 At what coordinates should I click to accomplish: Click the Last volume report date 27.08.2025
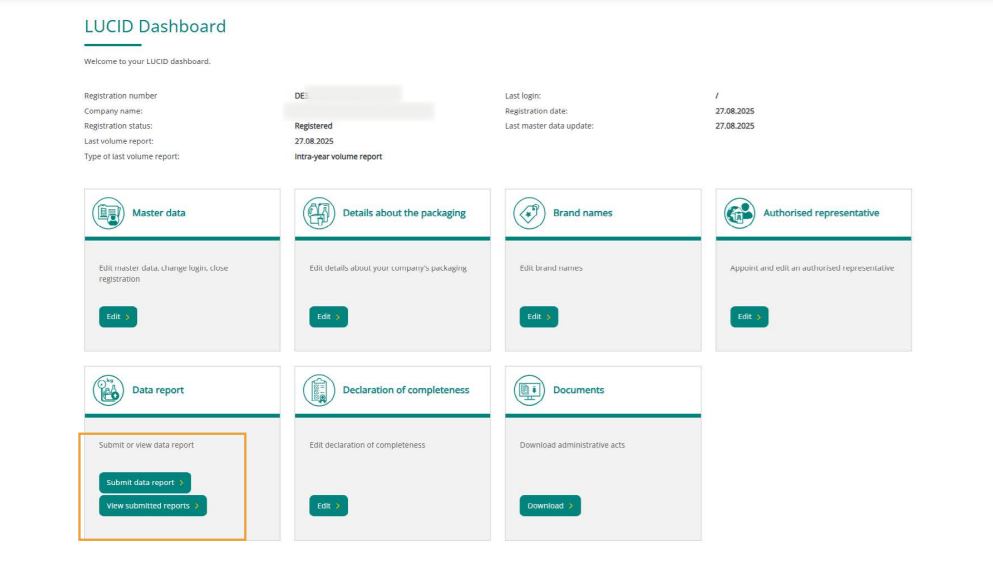(313, 141)
